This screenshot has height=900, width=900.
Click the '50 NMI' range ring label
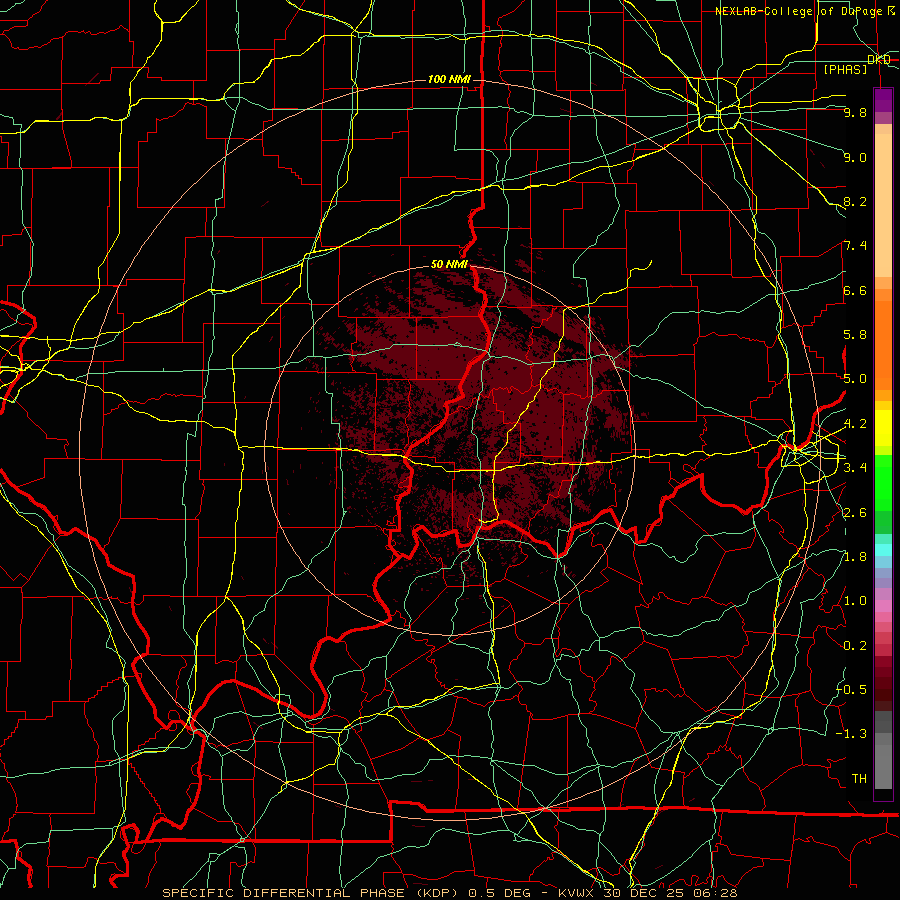(449, 264)
